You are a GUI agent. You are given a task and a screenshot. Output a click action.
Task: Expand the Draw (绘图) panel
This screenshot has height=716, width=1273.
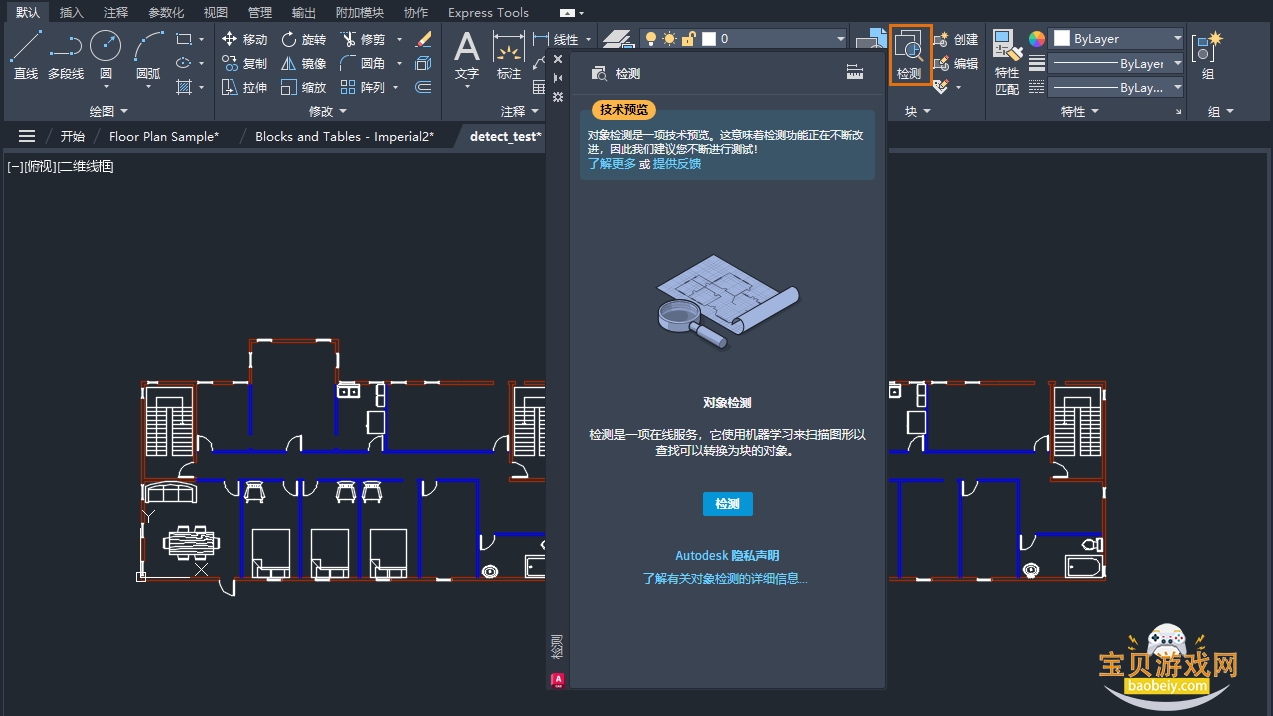coord(108,111)
